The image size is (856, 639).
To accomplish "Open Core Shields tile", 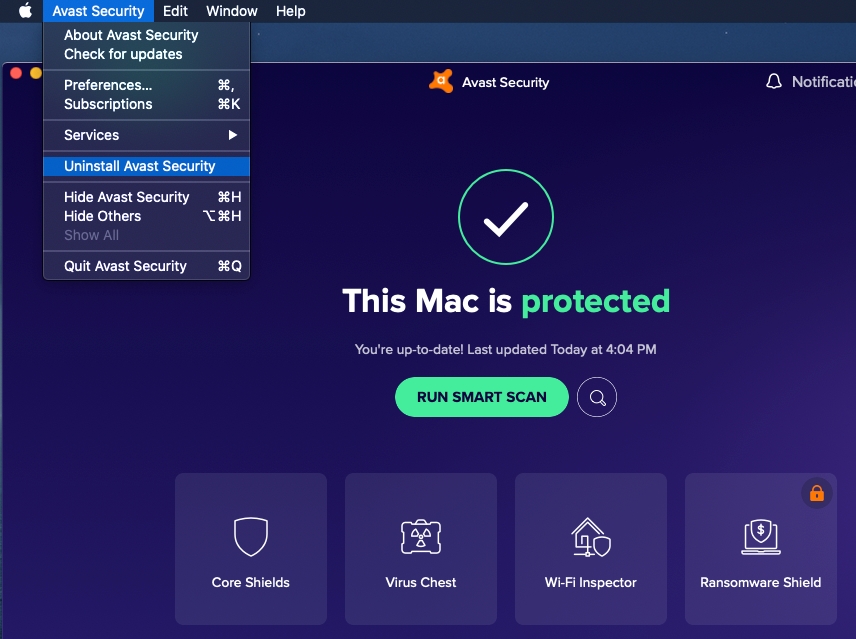I will pos(251,548).
